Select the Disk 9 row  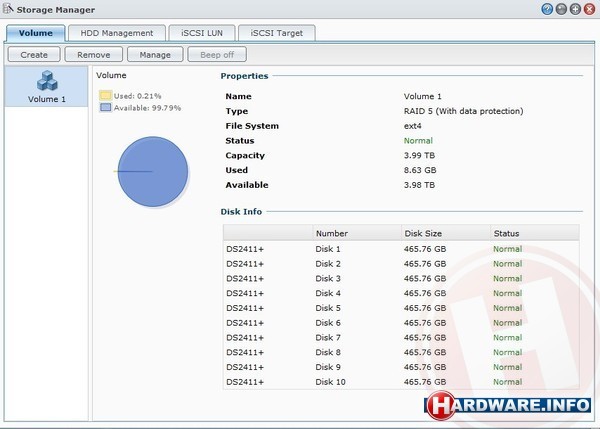[401, 367]
